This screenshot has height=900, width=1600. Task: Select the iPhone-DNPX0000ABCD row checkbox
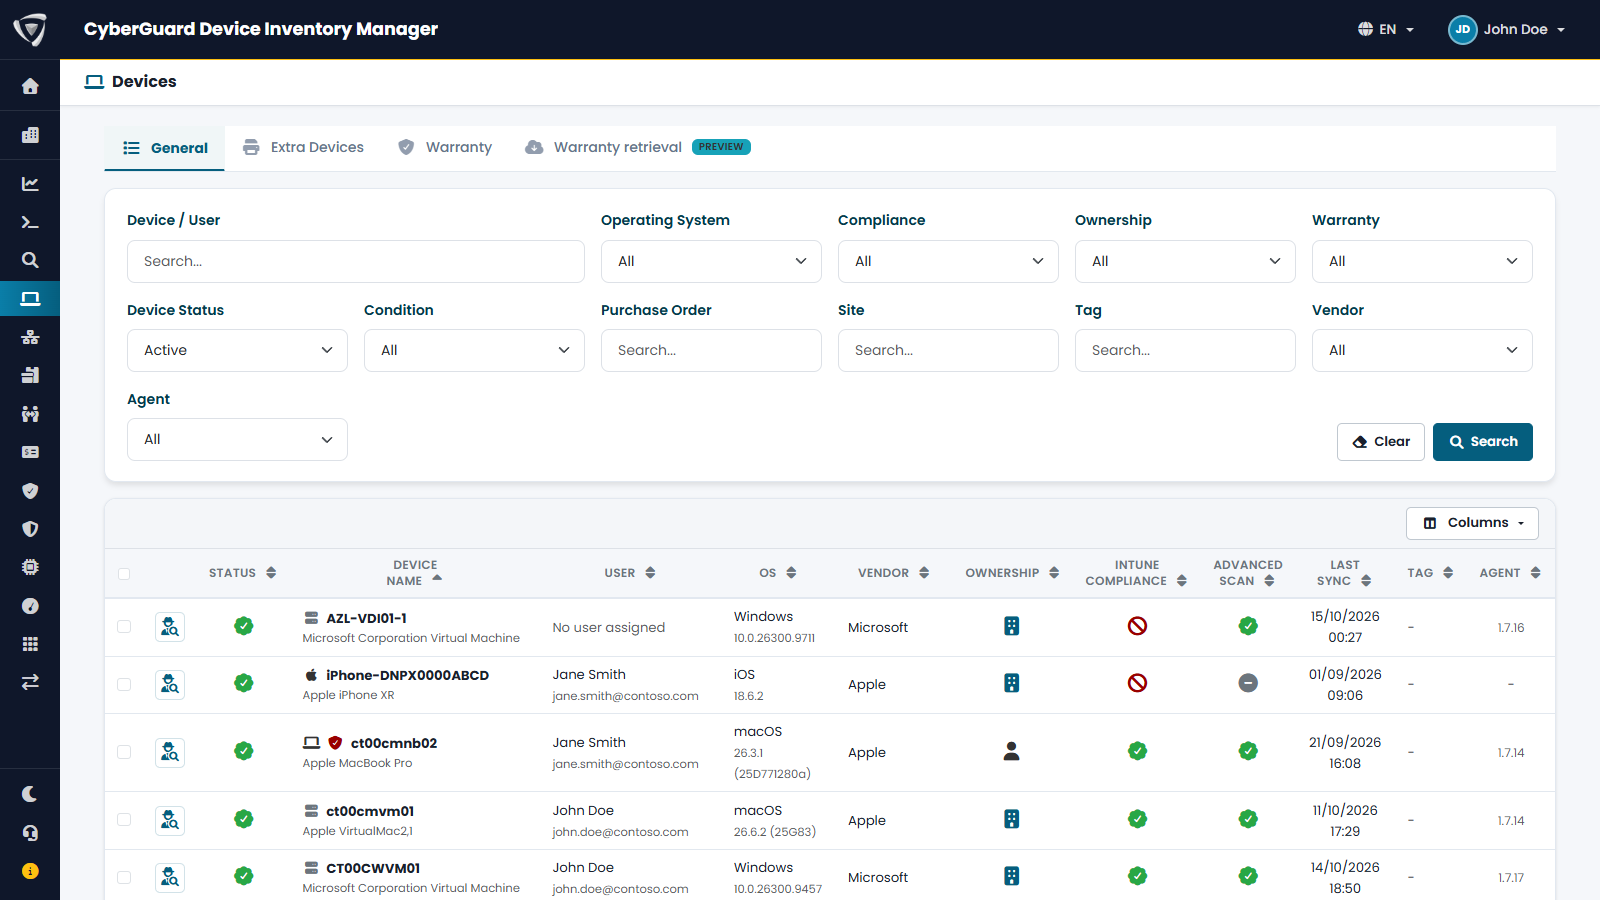[x=124, y=685]
